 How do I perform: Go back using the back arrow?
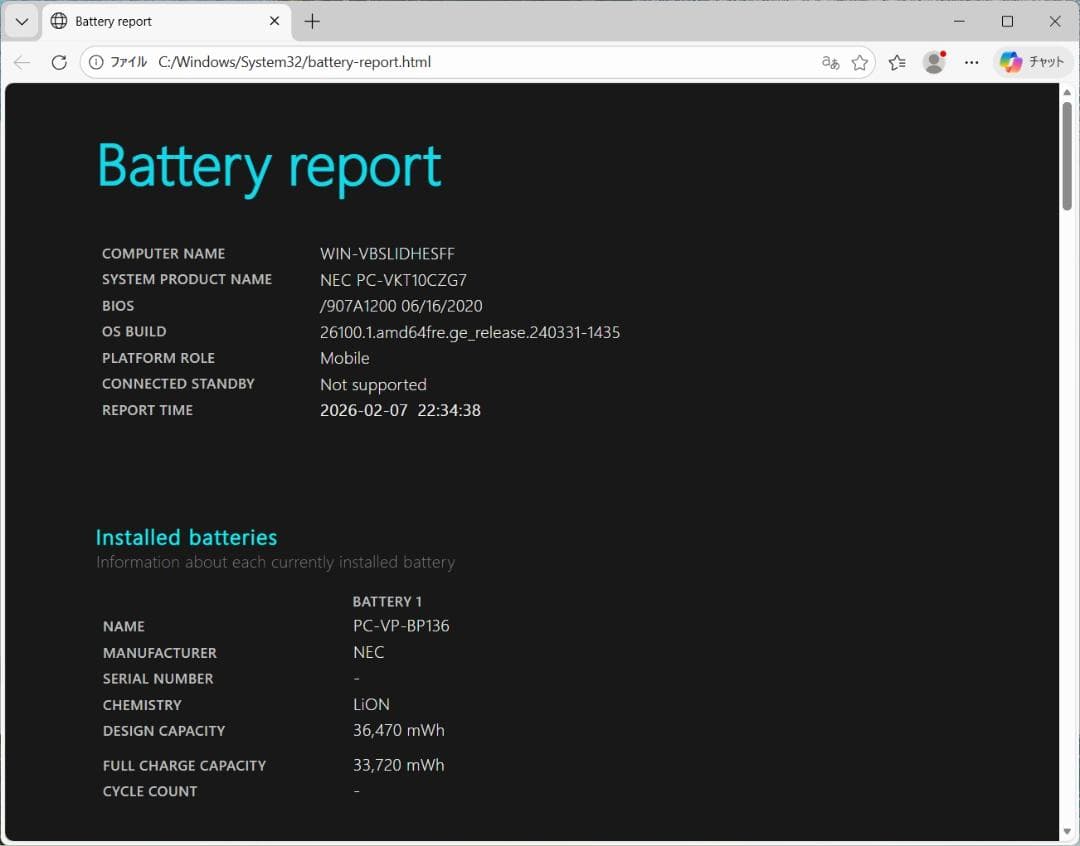click(x=22, y=61)
